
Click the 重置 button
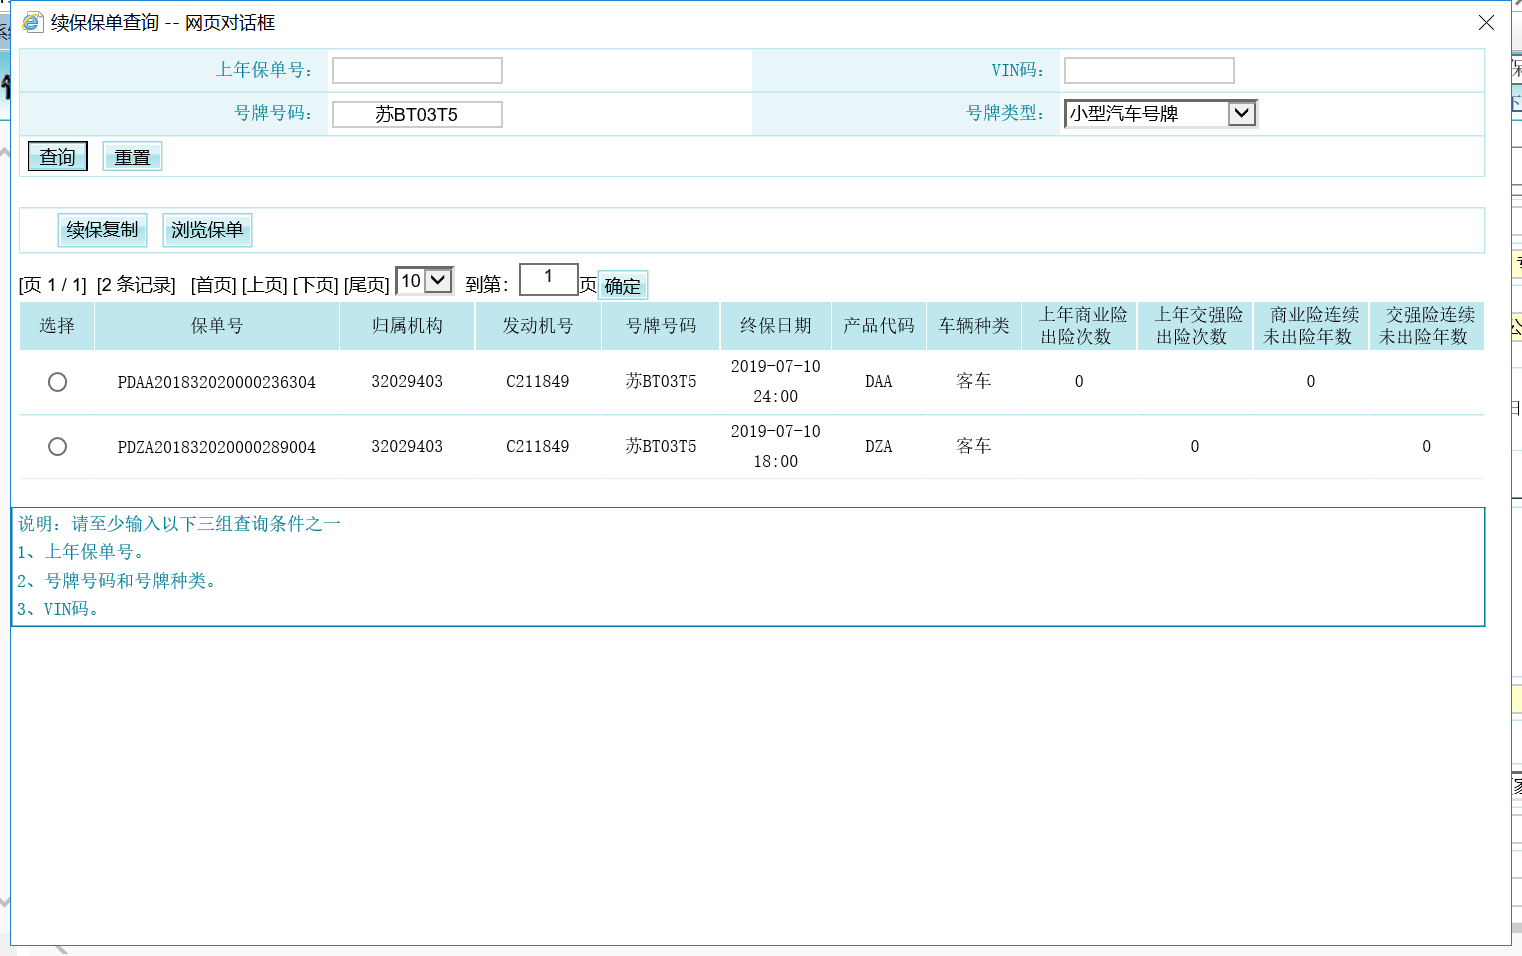[132, 157]
